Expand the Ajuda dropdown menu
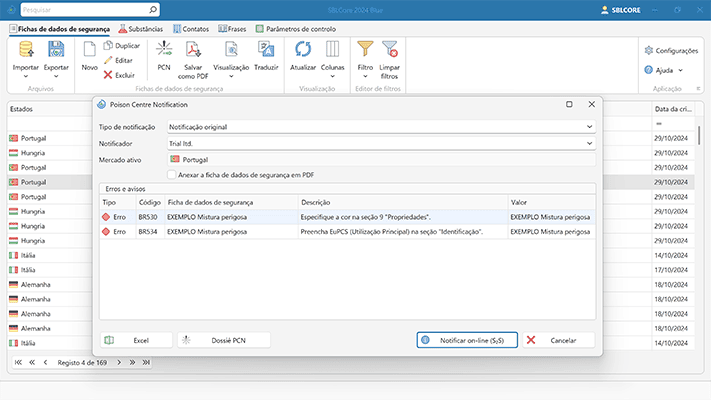The height and width of the screenshot is (400, 711). click(681, 71)
